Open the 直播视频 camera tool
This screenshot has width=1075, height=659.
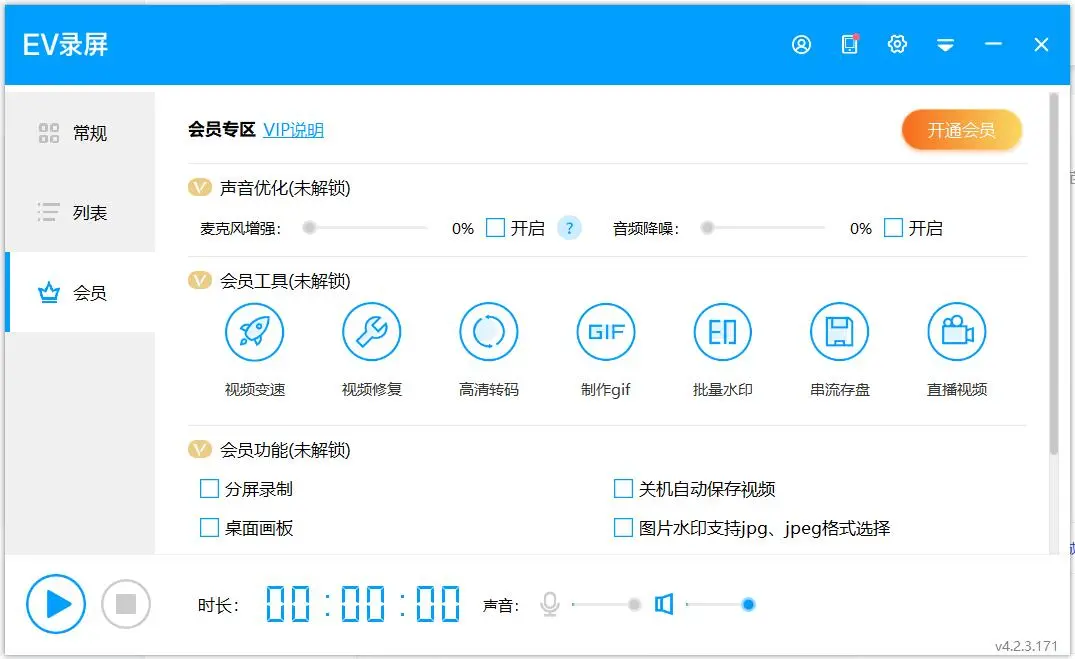957,332
